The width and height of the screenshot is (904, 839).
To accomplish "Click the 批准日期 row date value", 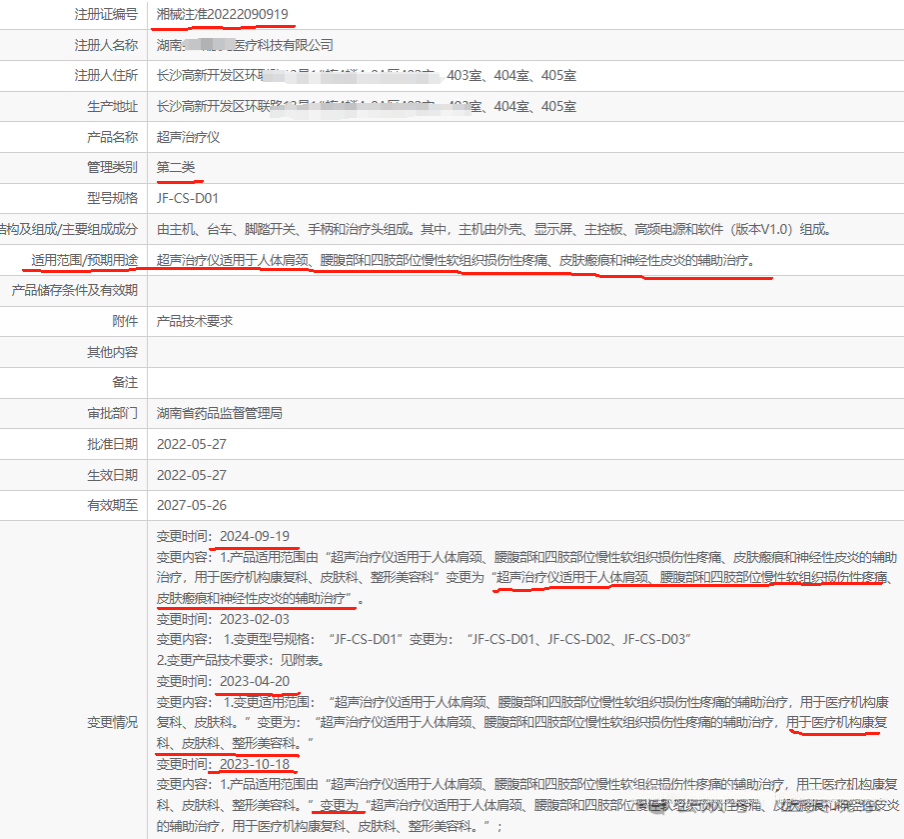I will [192, 444].
